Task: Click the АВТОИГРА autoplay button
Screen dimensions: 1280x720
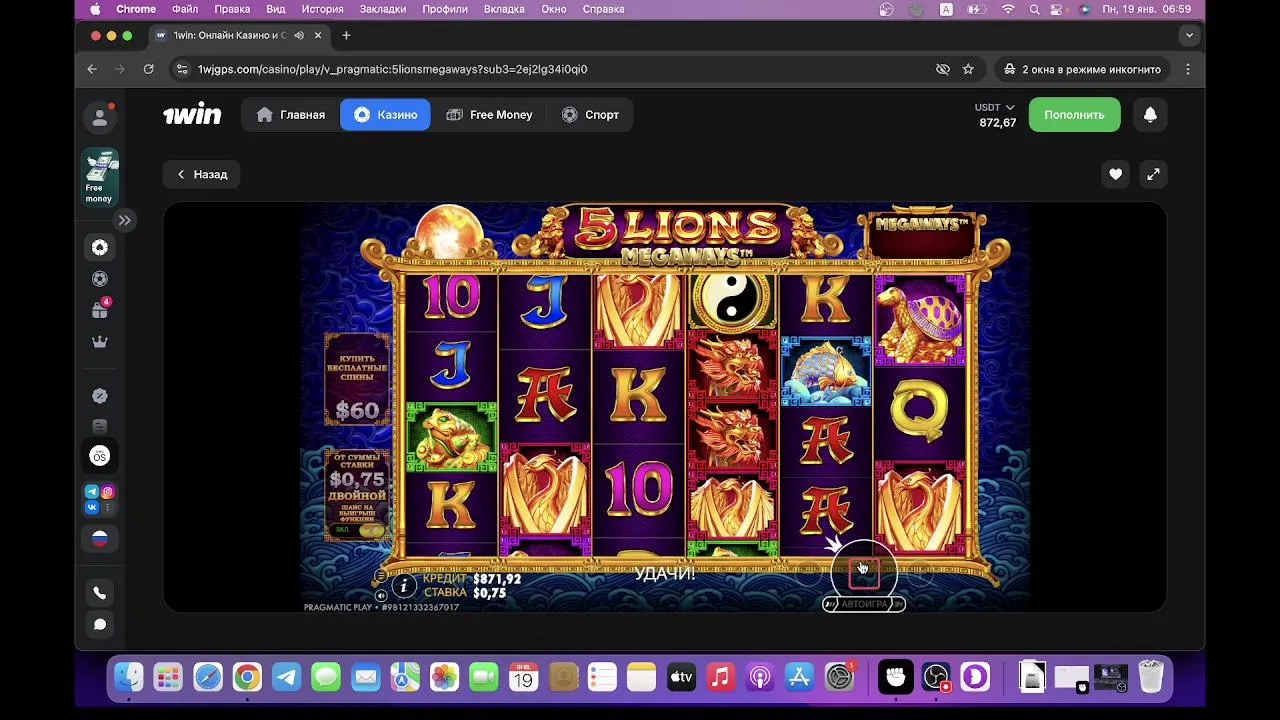Action: pyautogui.click(x=864, y=604)
